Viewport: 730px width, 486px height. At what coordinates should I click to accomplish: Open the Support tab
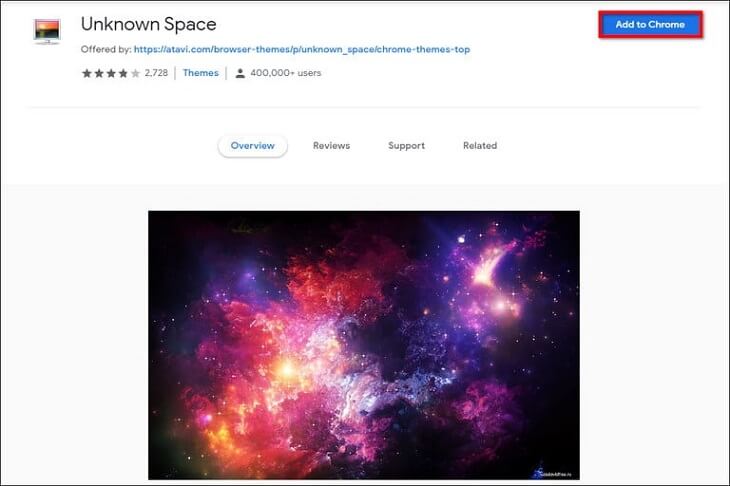(x=406, y=146)
